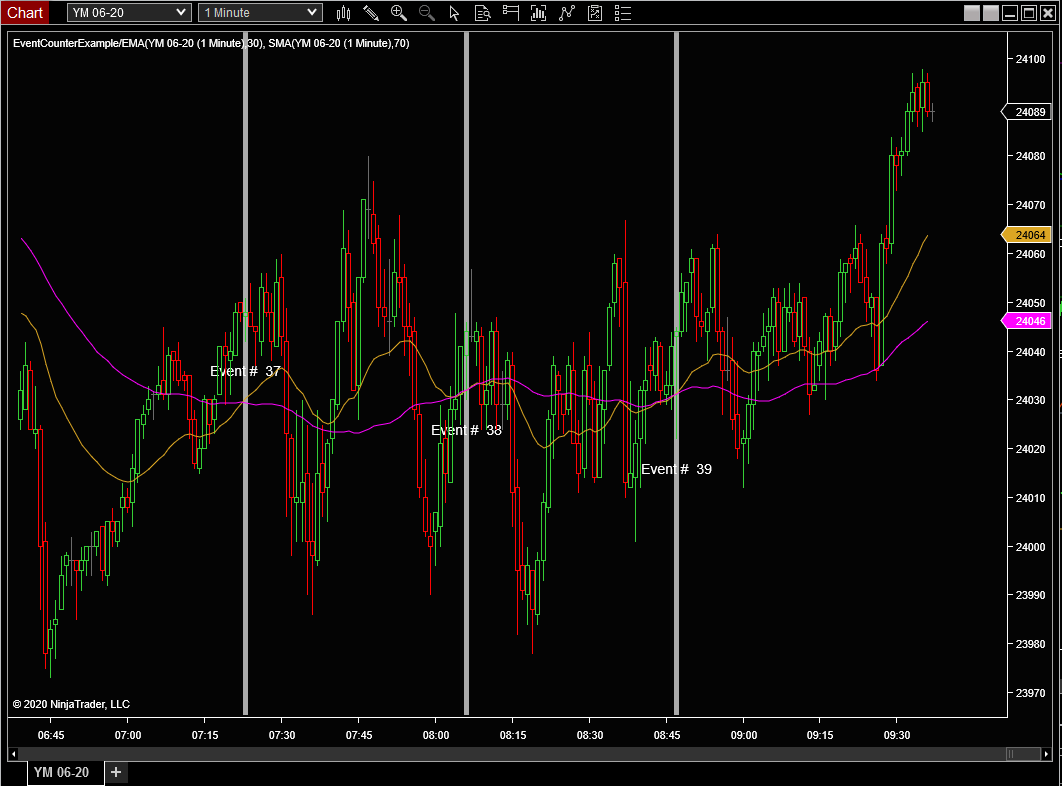
Task: Click the 24100 price axis label
Action: 1030,59
